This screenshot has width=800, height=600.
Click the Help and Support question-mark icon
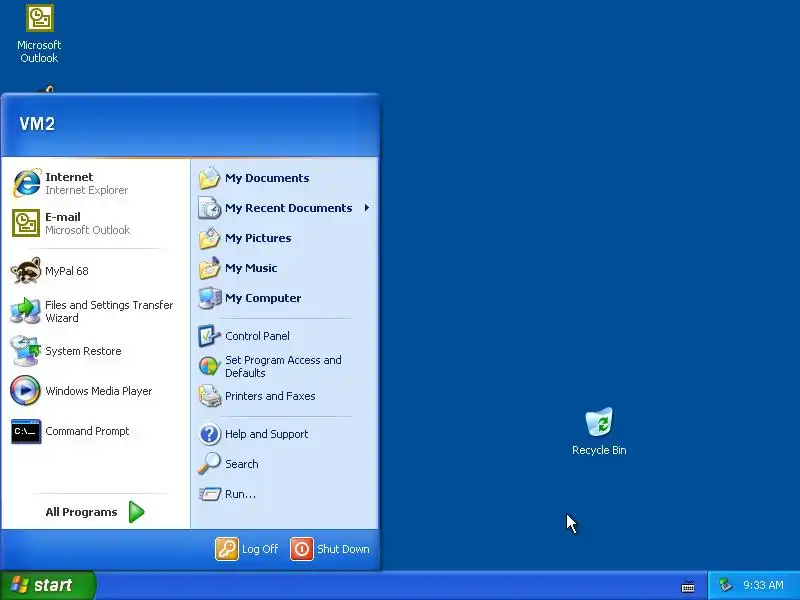point(209,434)
